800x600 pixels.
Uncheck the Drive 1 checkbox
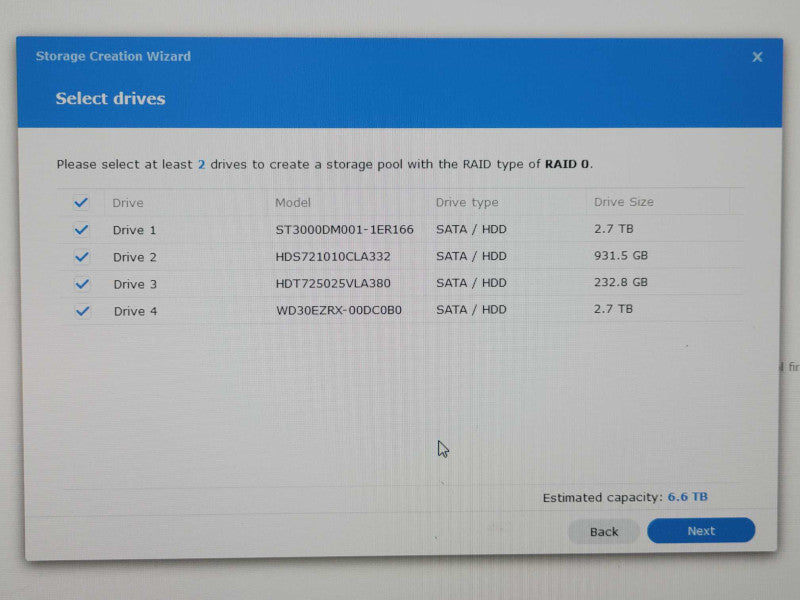tap(81, 230)
